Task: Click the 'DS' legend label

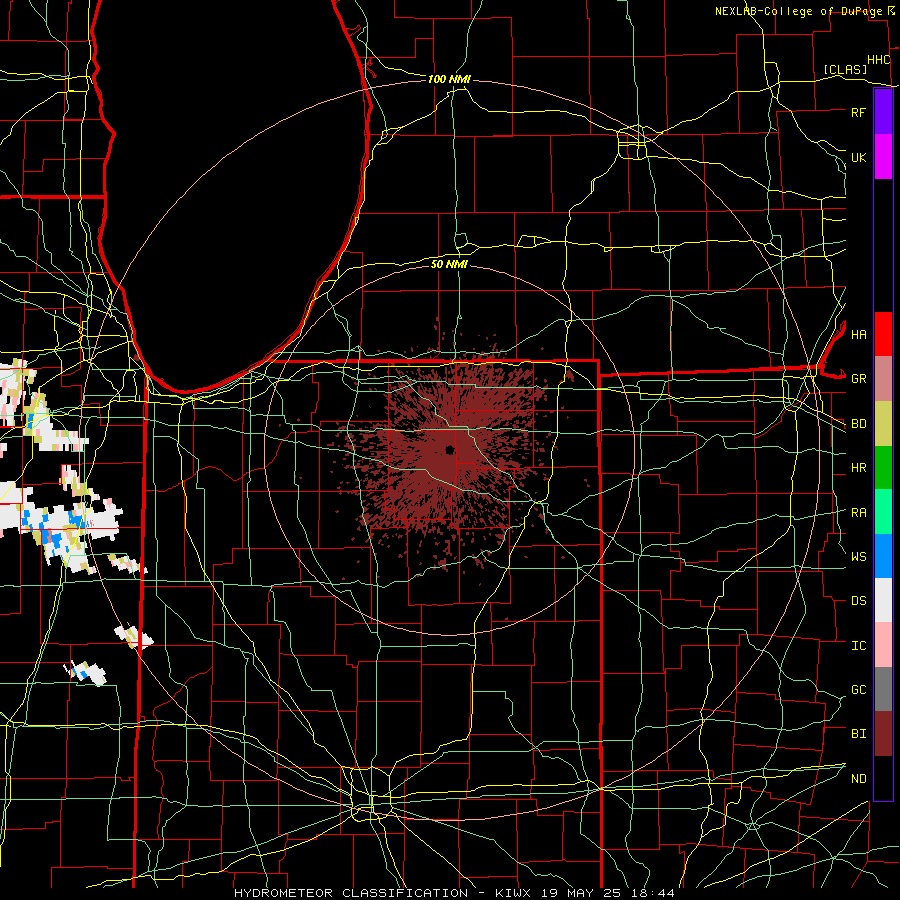Action: click(858, 601)
